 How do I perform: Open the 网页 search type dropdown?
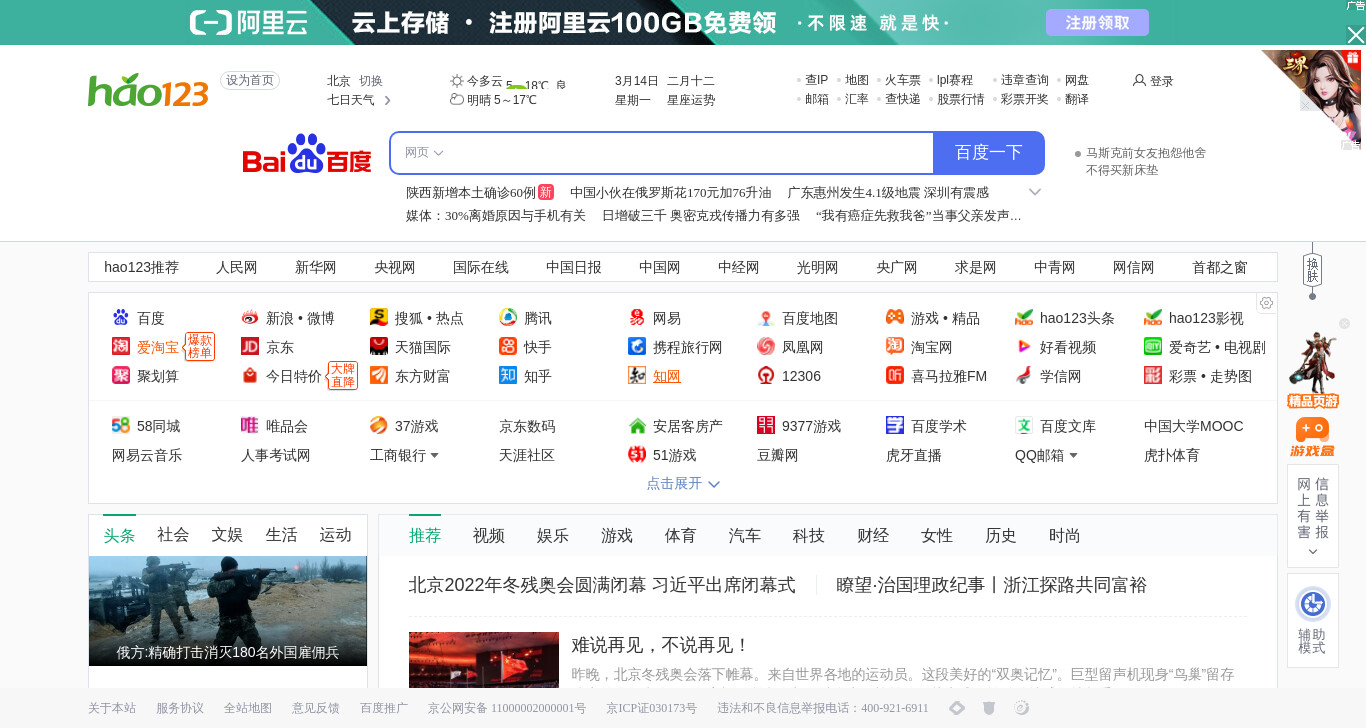(x=424, y=153)
